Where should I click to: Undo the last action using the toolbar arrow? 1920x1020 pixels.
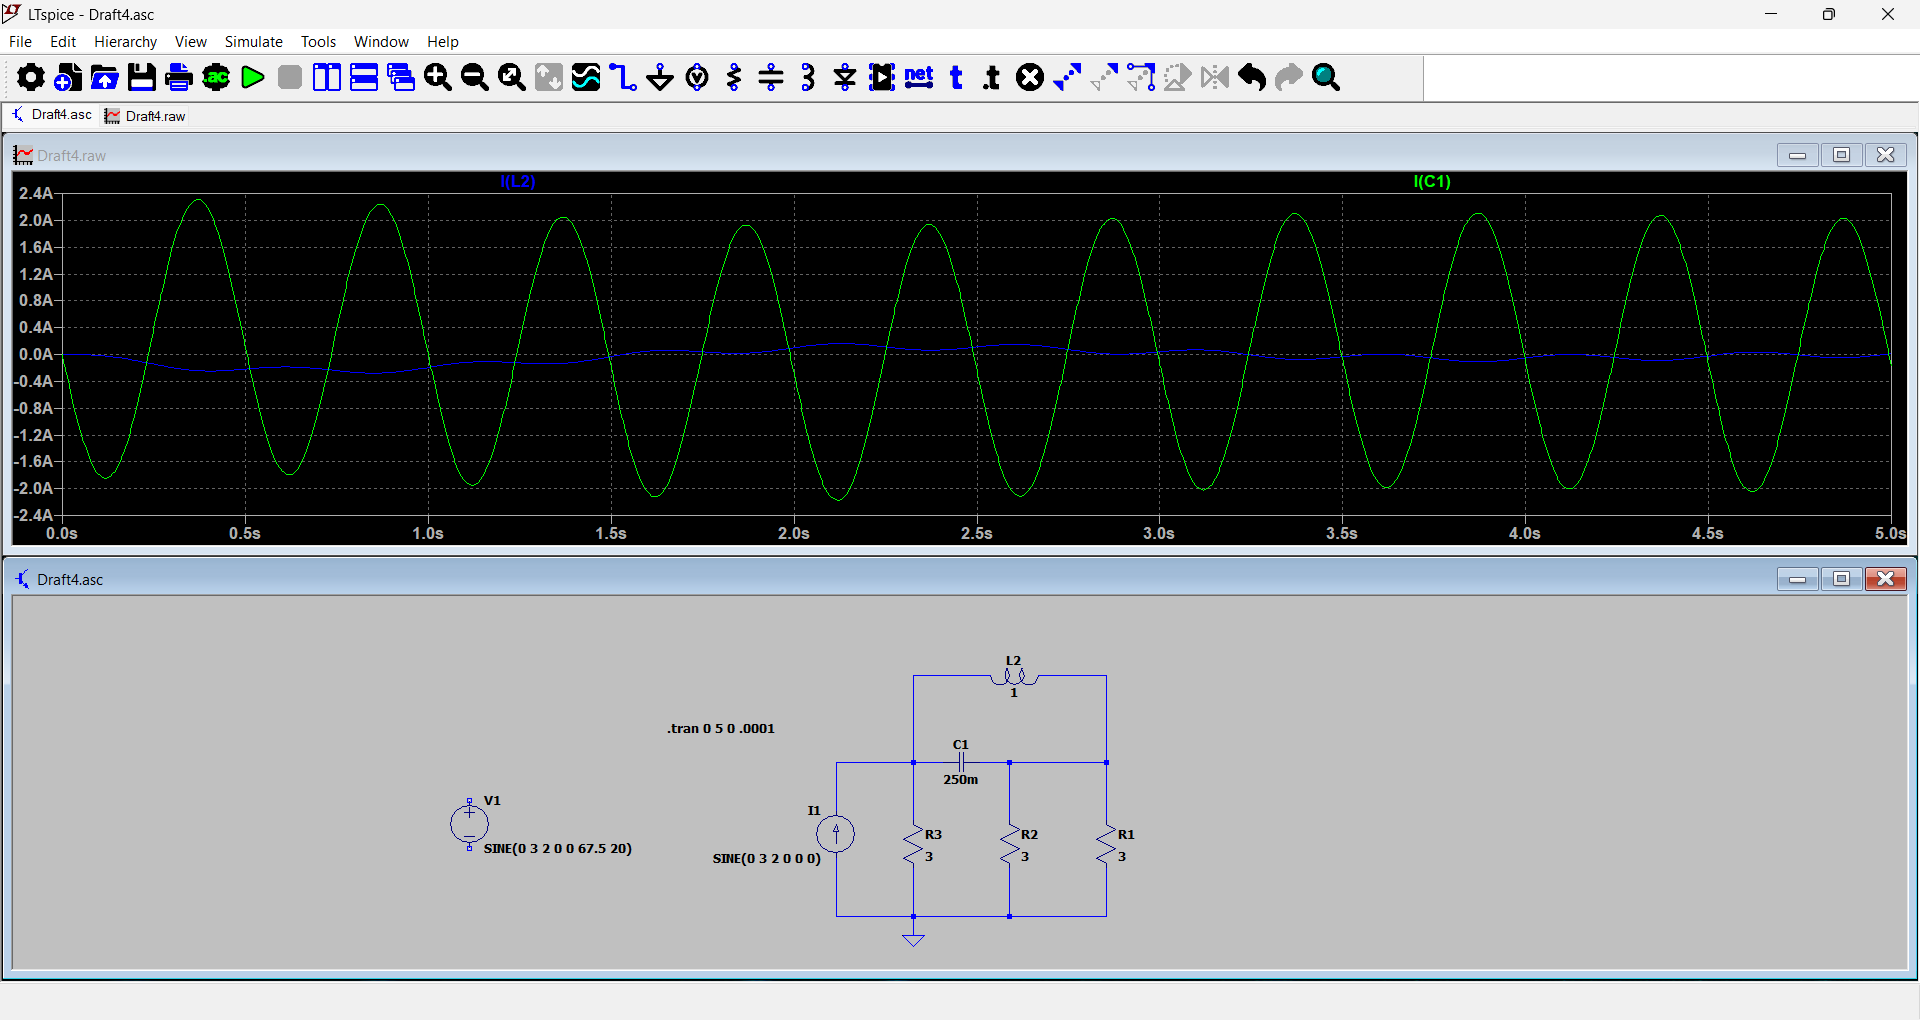tap(1252, 77)
